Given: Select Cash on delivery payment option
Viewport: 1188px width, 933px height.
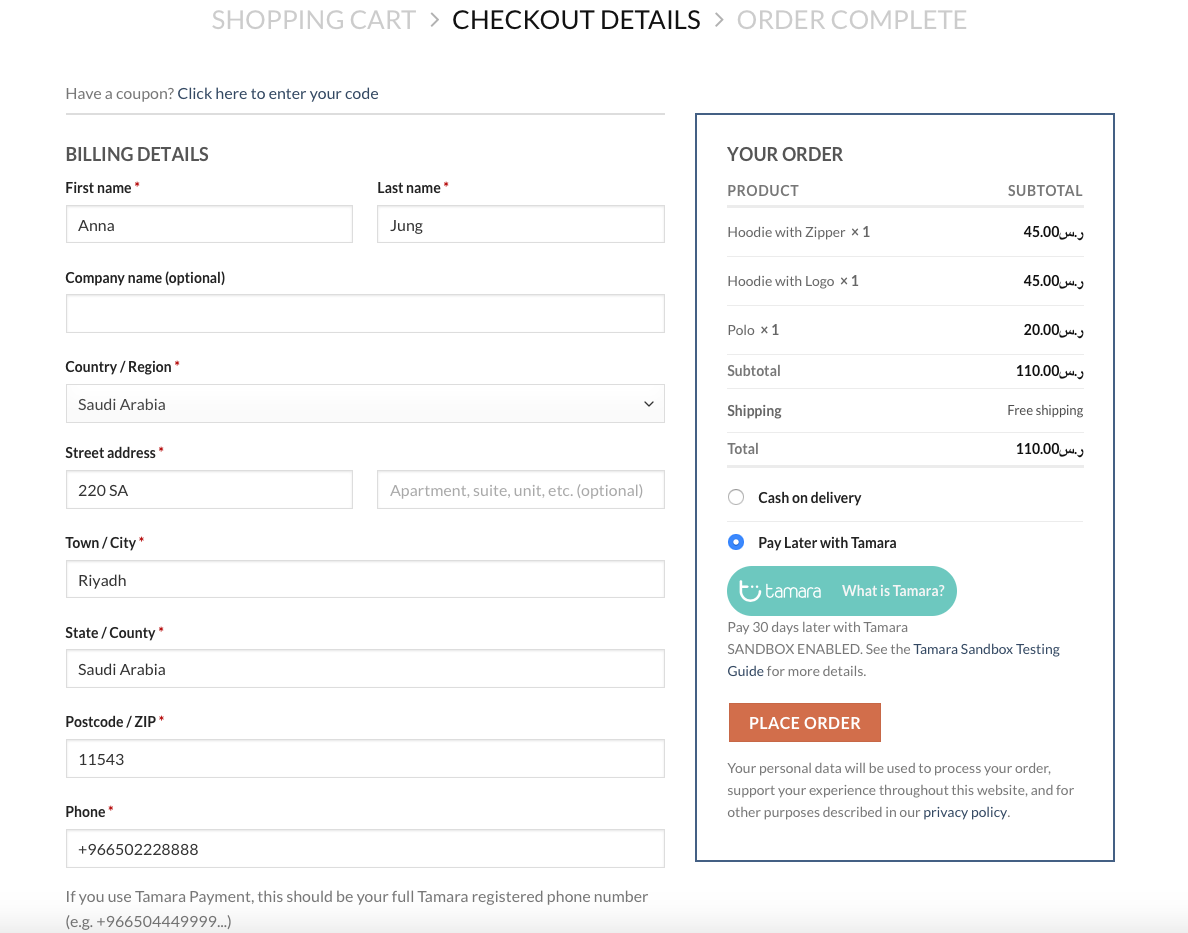Looking at the screenshot, I should [736, 497].
